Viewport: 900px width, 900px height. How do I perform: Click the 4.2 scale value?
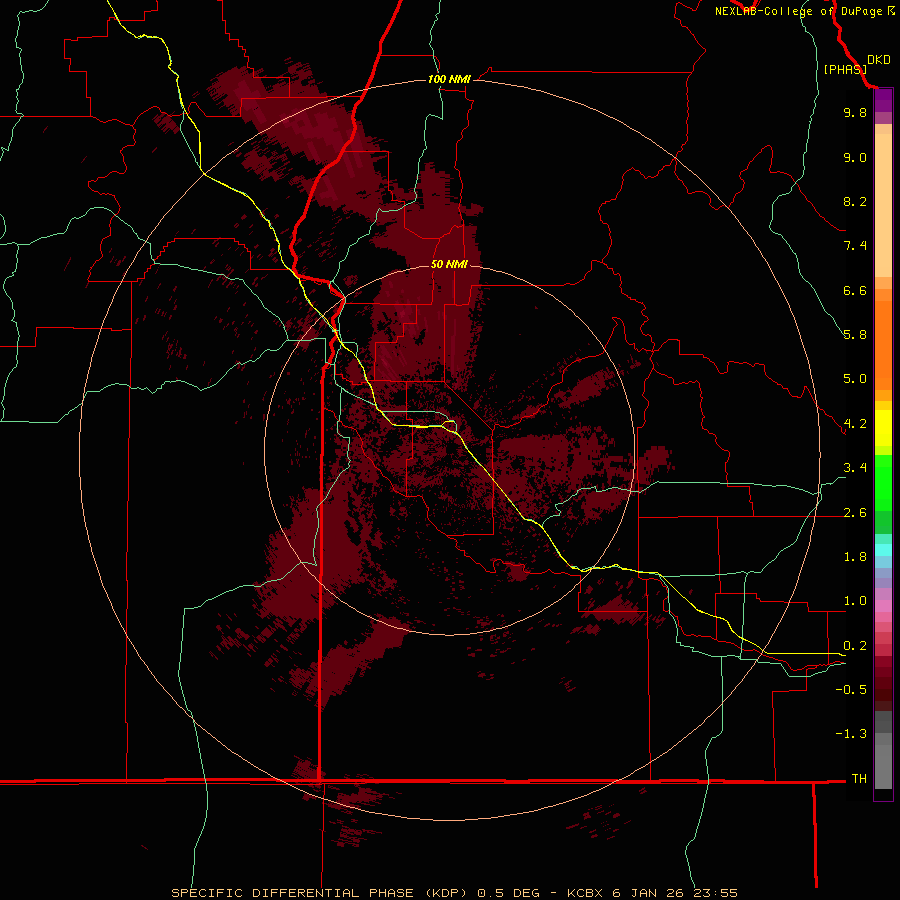(855, 424)
